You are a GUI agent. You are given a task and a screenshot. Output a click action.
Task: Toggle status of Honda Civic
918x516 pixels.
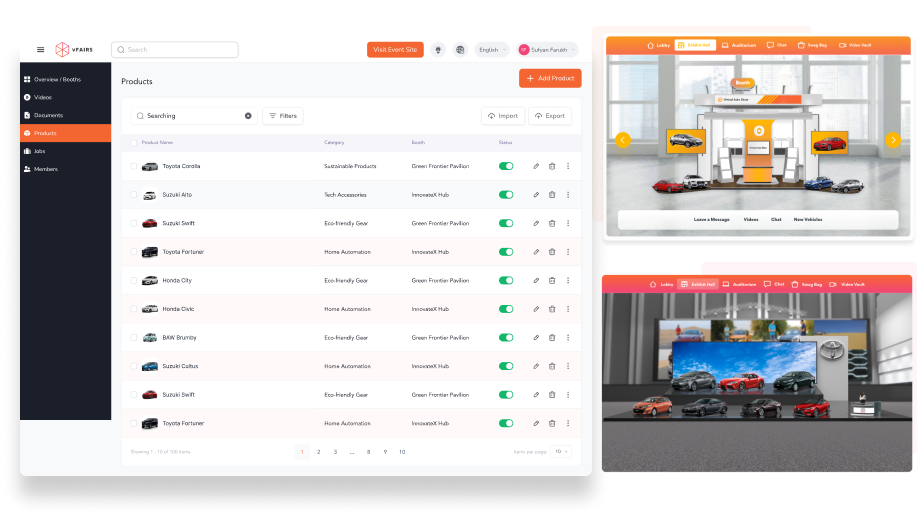[x=506, y=309]
